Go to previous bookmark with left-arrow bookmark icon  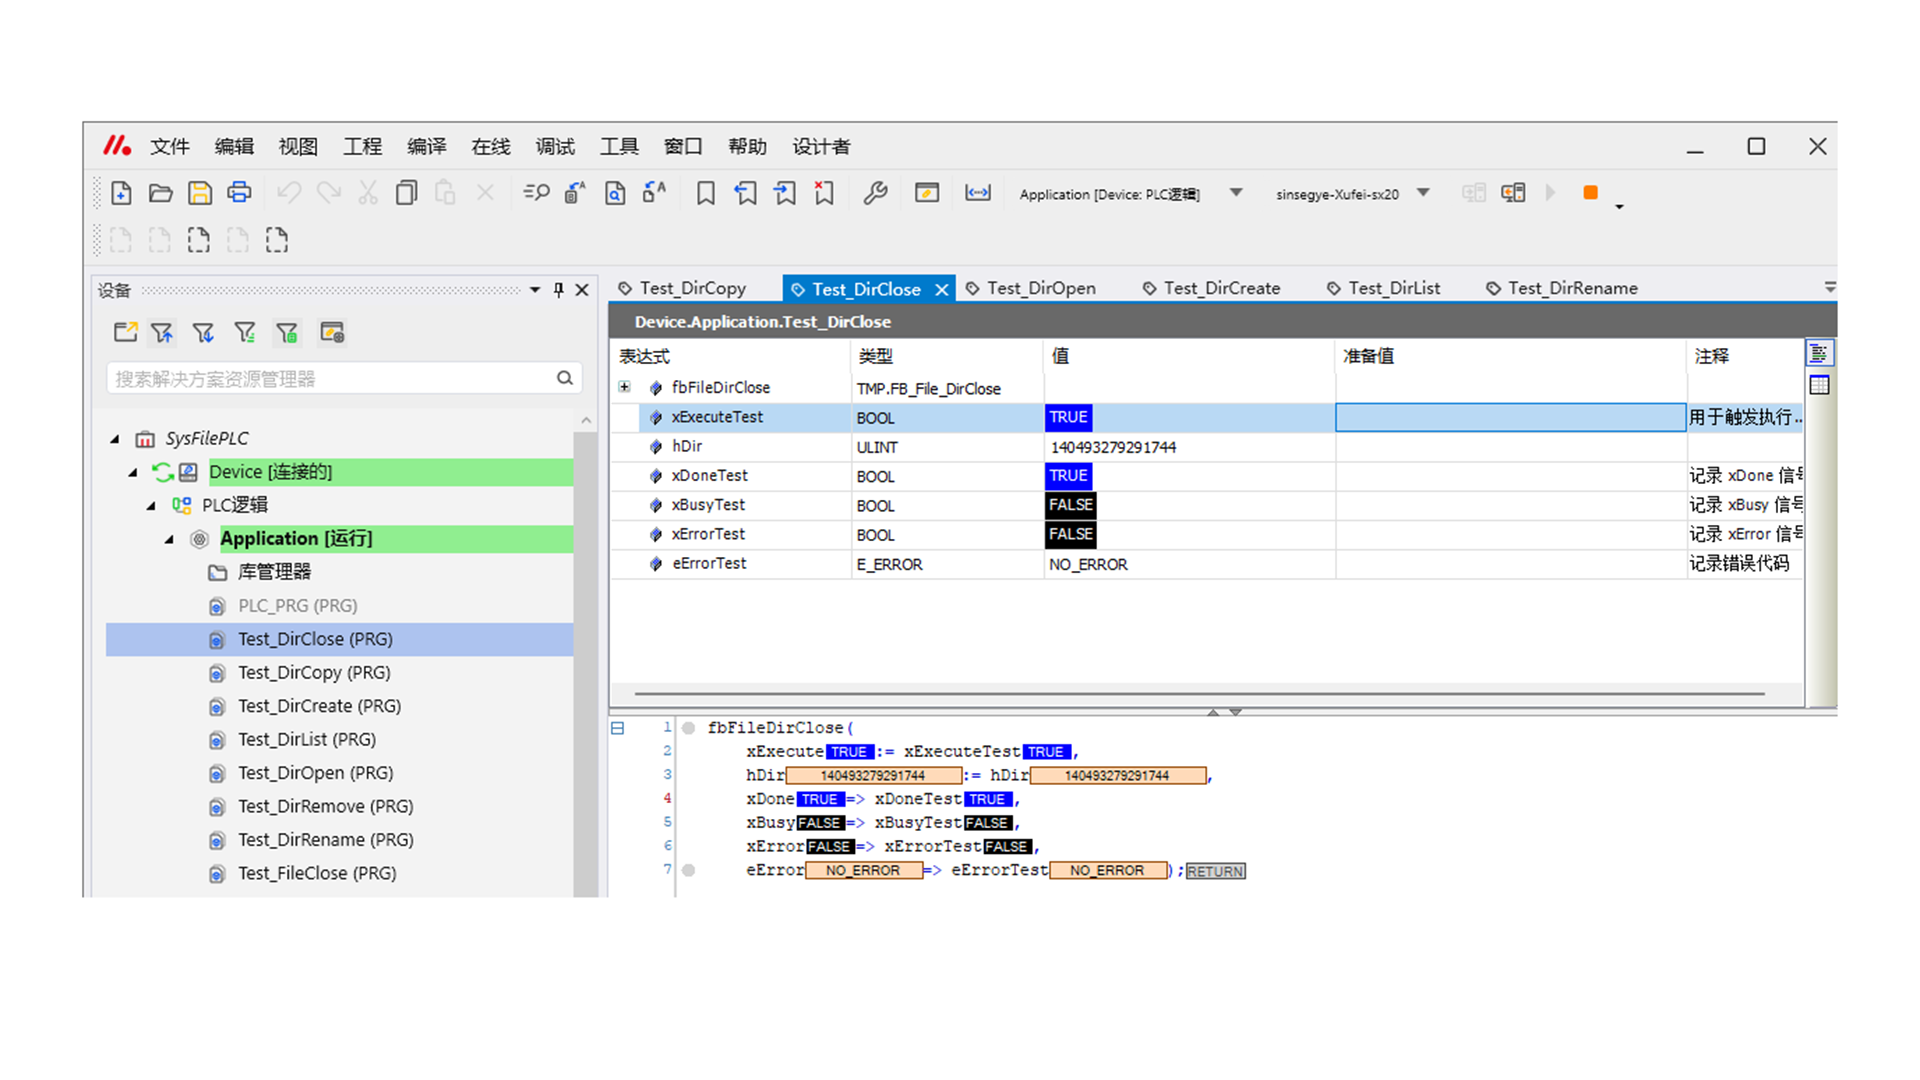745,193
